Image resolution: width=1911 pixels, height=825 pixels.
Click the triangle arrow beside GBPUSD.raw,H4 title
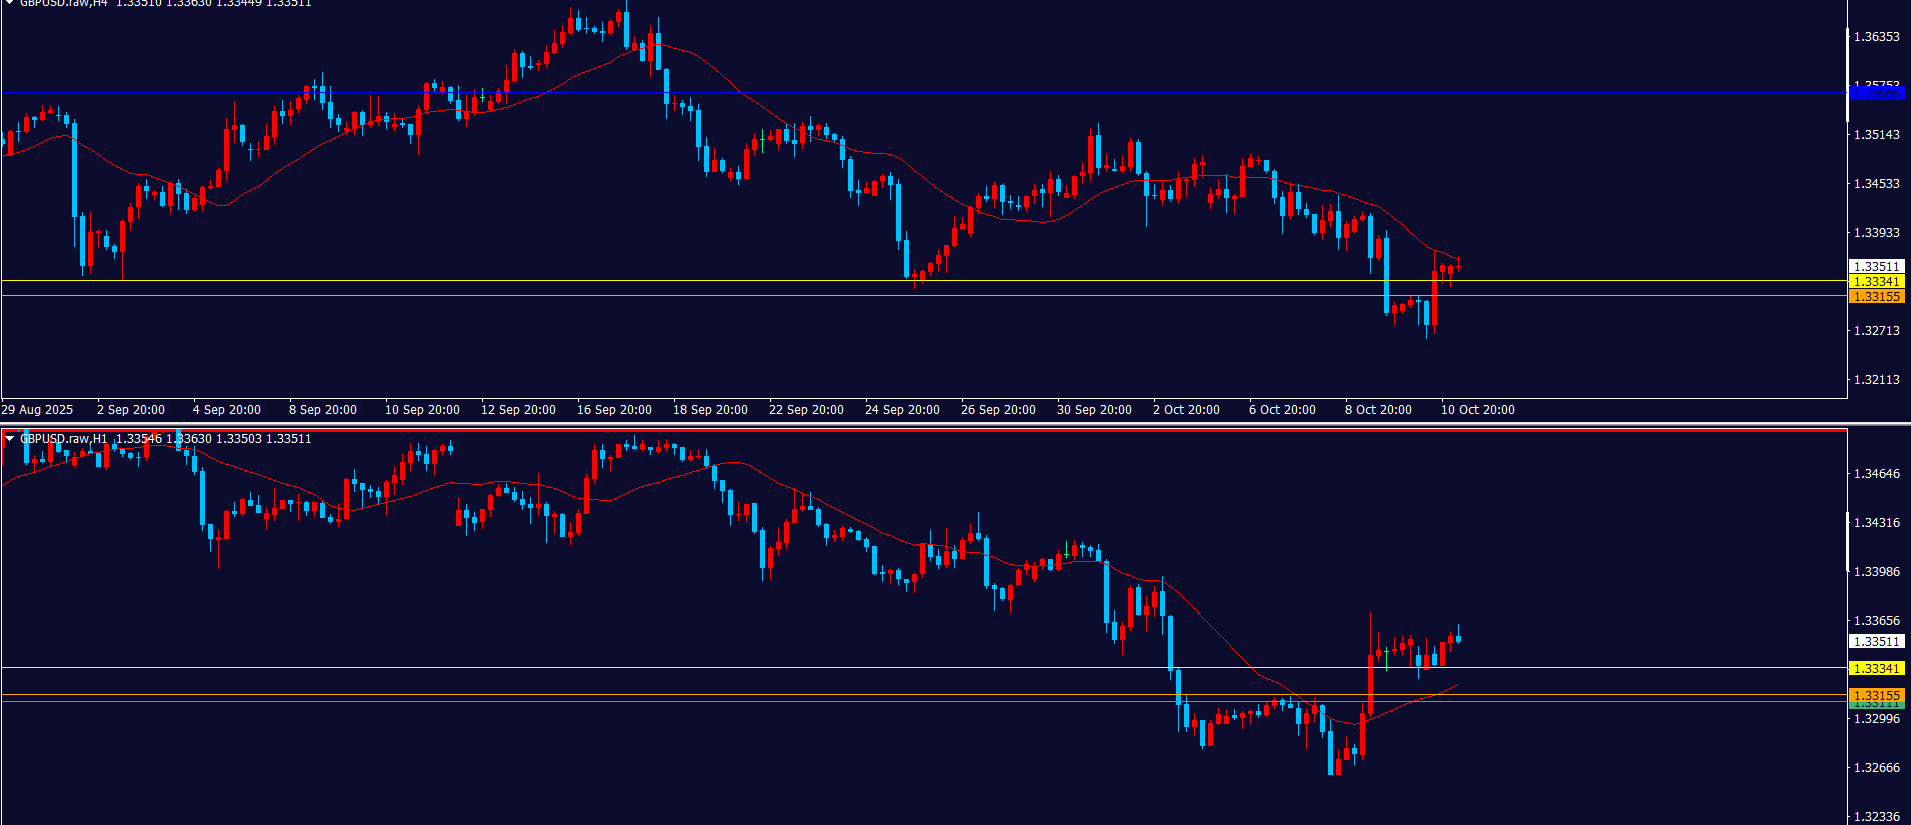point(10,3)
